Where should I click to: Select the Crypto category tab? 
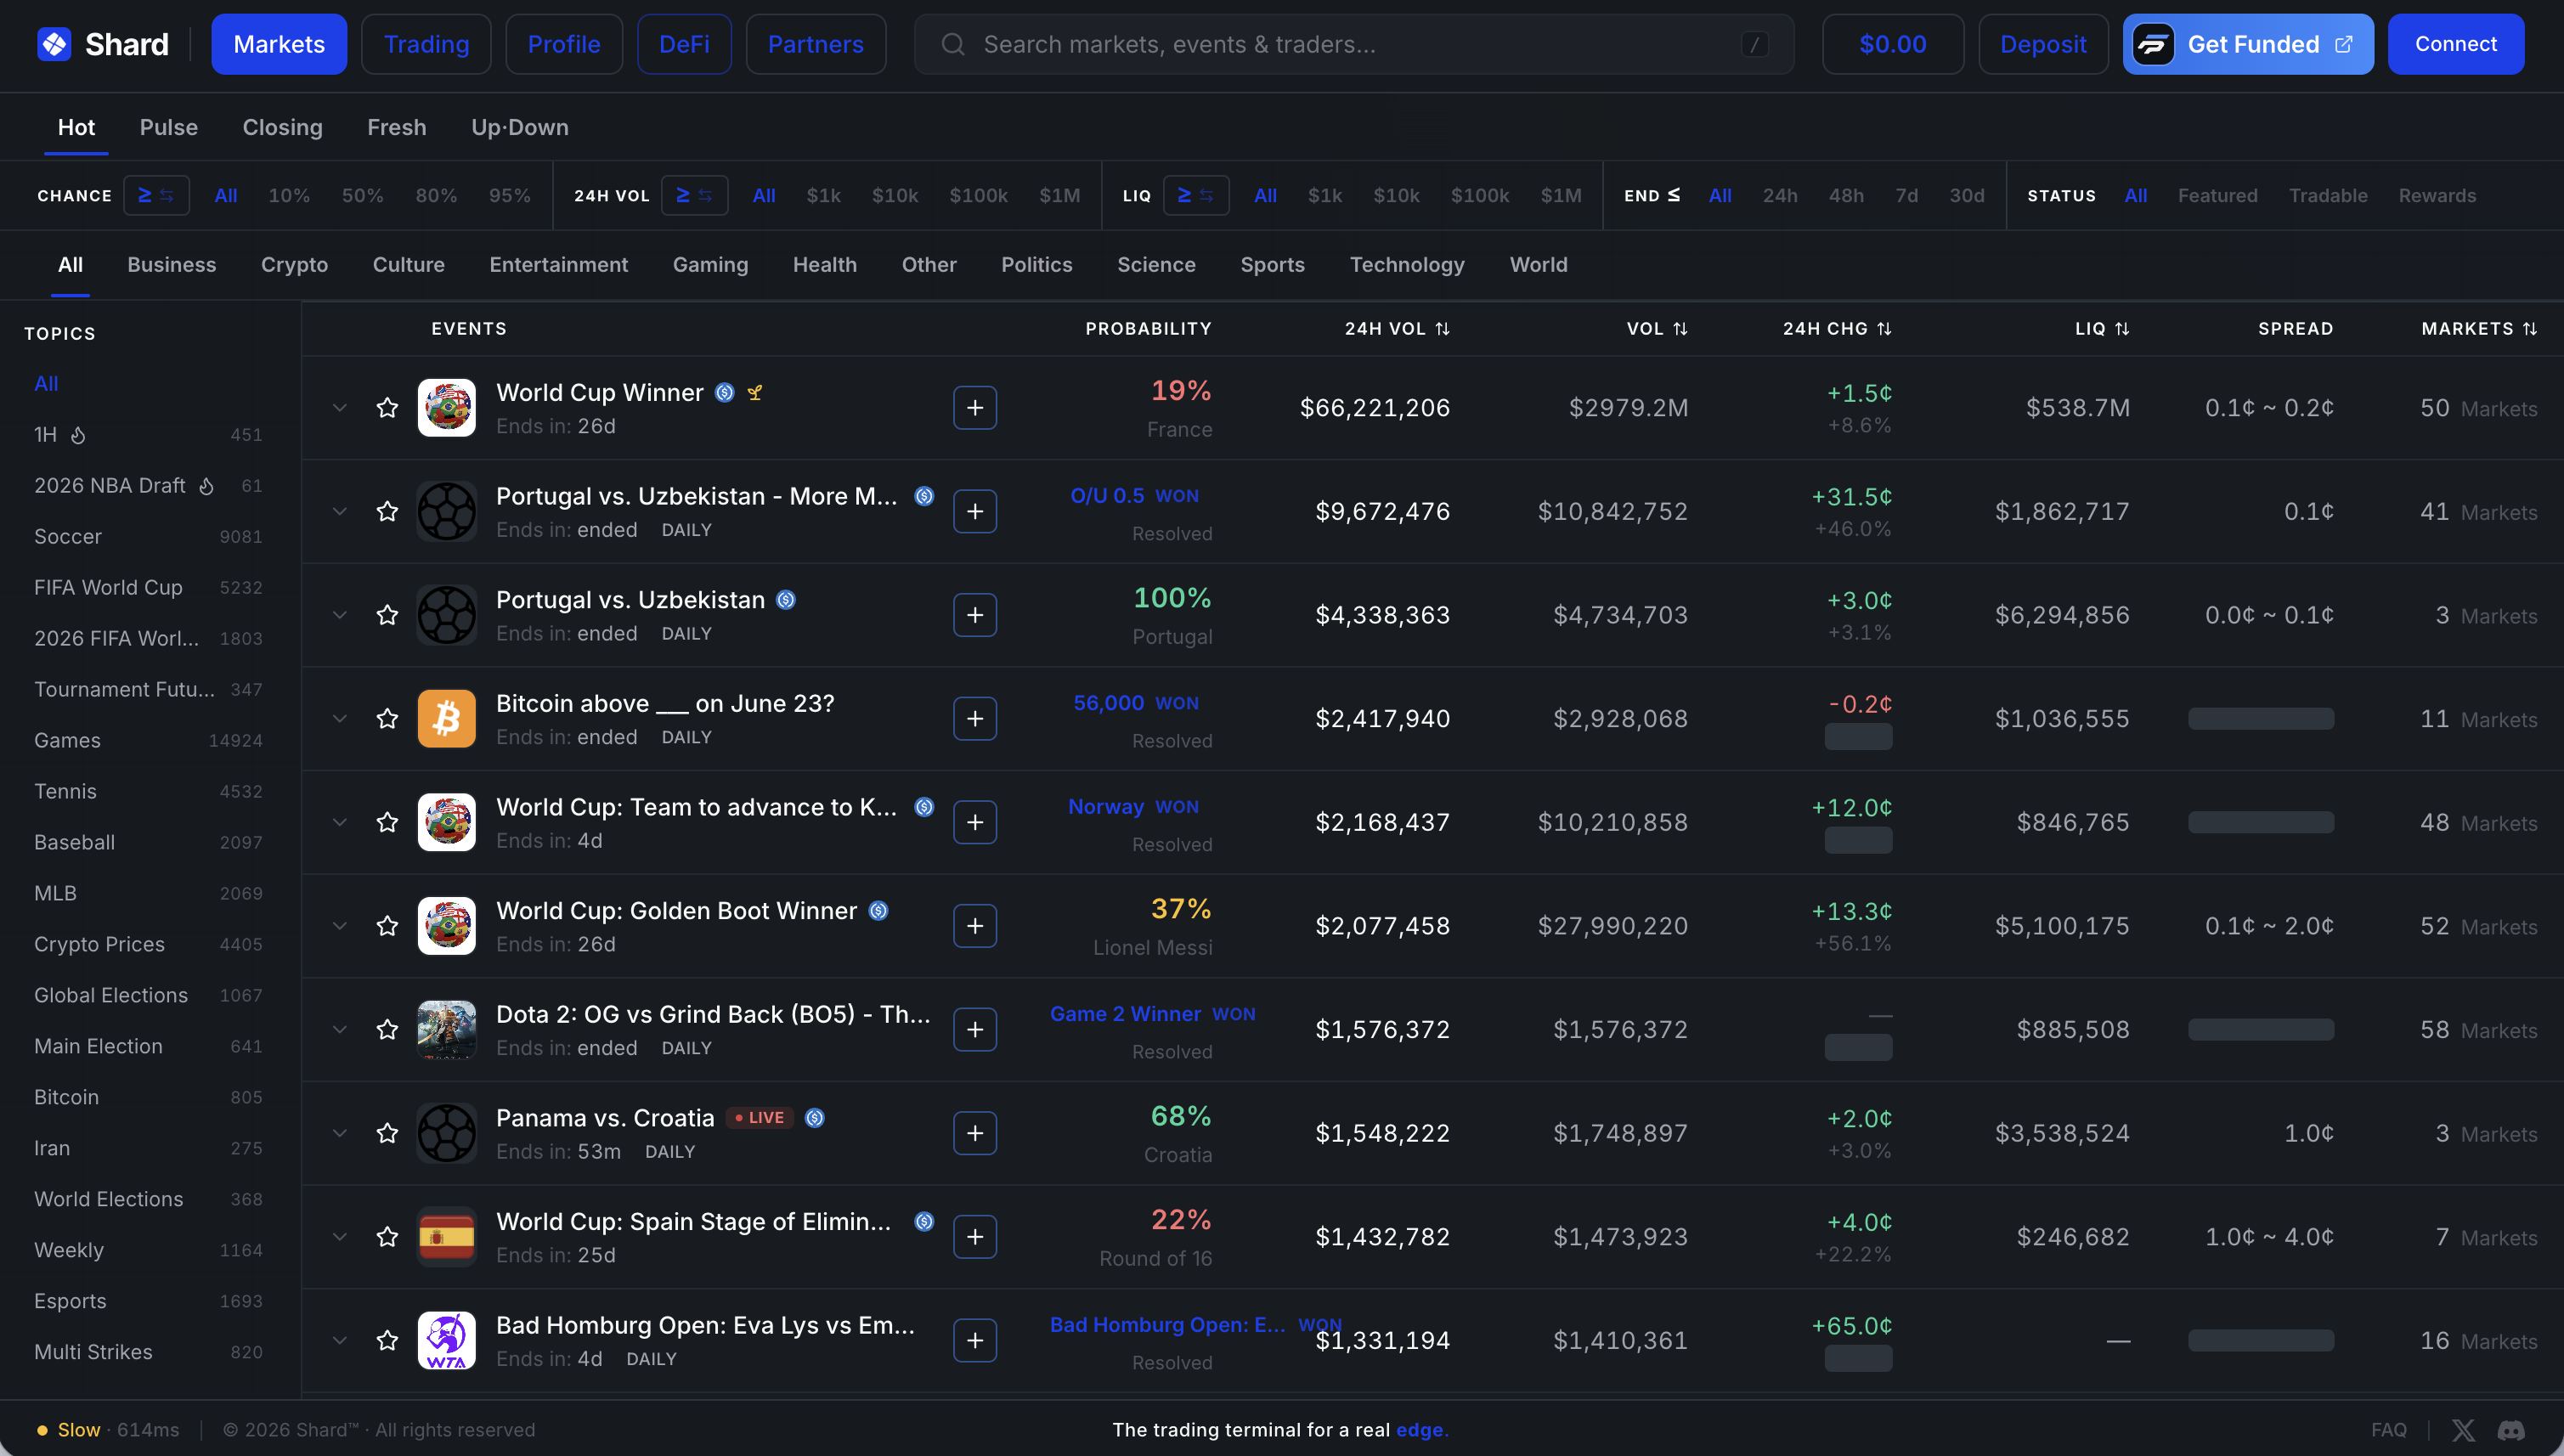[x=294, y=264]
